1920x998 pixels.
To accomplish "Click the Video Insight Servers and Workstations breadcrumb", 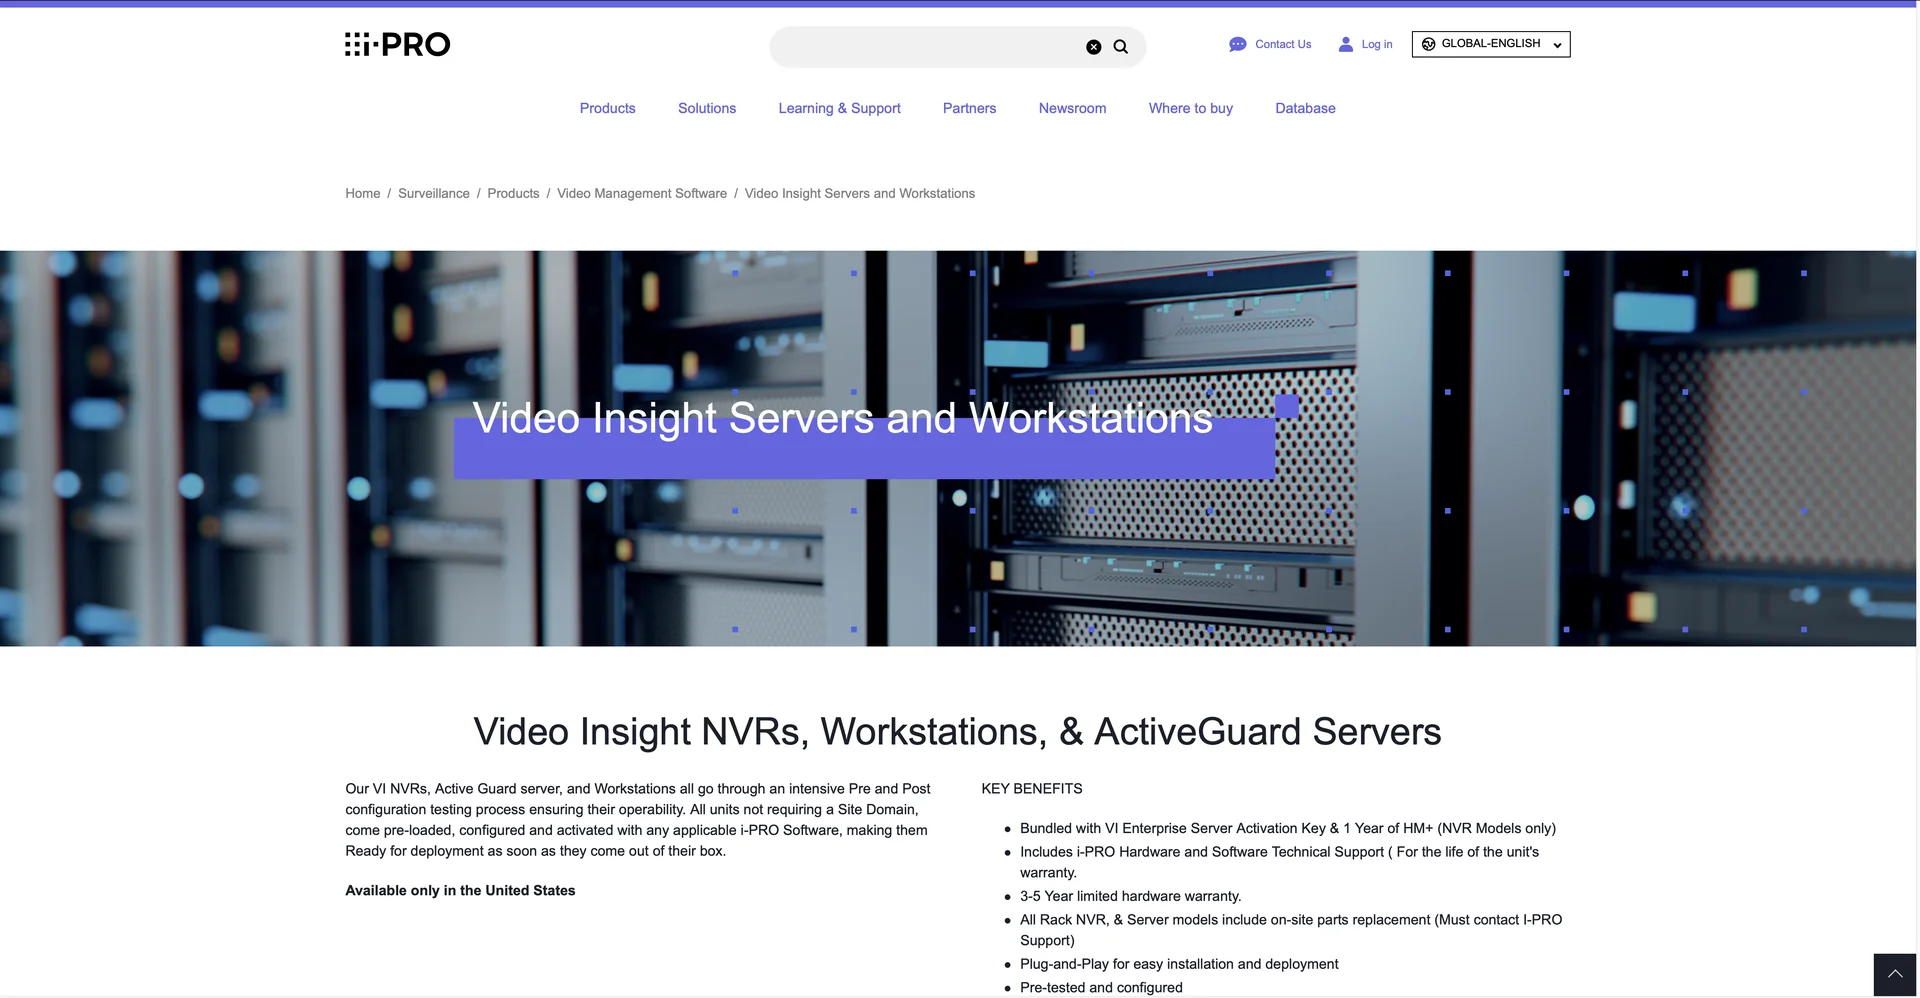I will (x=859, y=193).
